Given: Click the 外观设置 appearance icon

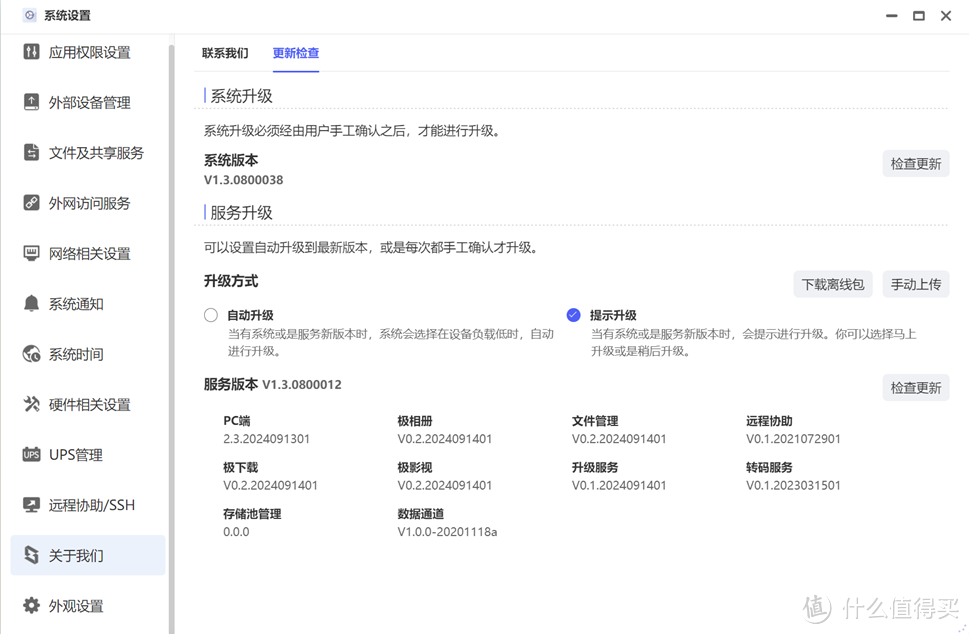Looking at the screenshot, I should (x=30, y=605).
